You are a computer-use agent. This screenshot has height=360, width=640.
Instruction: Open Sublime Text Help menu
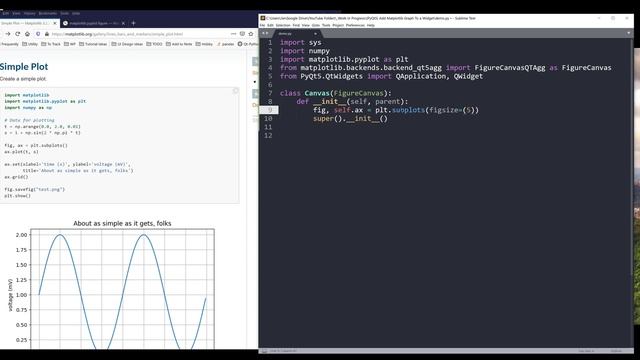pyautogui.click(x=371, y=25)
